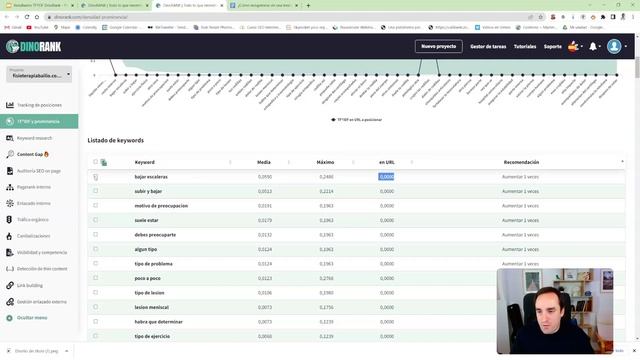Open download item options arrow in downloads bar
The height and width of the screenshot is (360, 640).
click(67, 351)
